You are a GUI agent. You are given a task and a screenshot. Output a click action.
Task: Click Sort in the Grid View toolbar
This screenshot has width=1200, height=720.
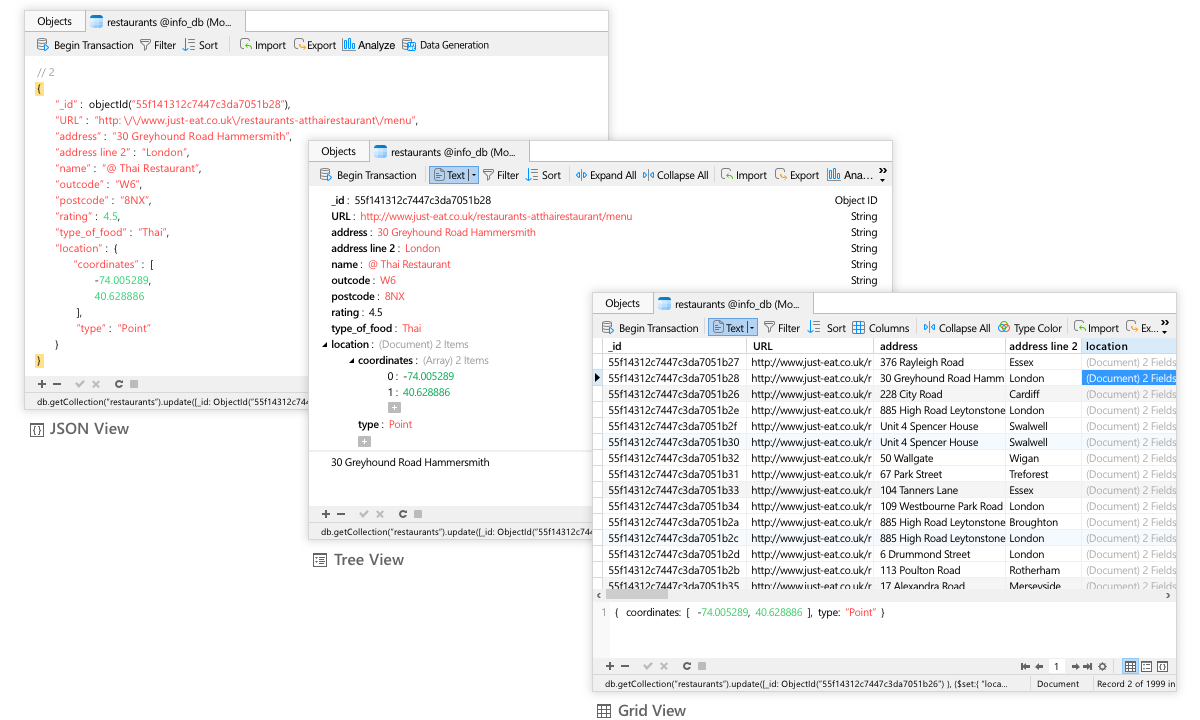point(827,328)
